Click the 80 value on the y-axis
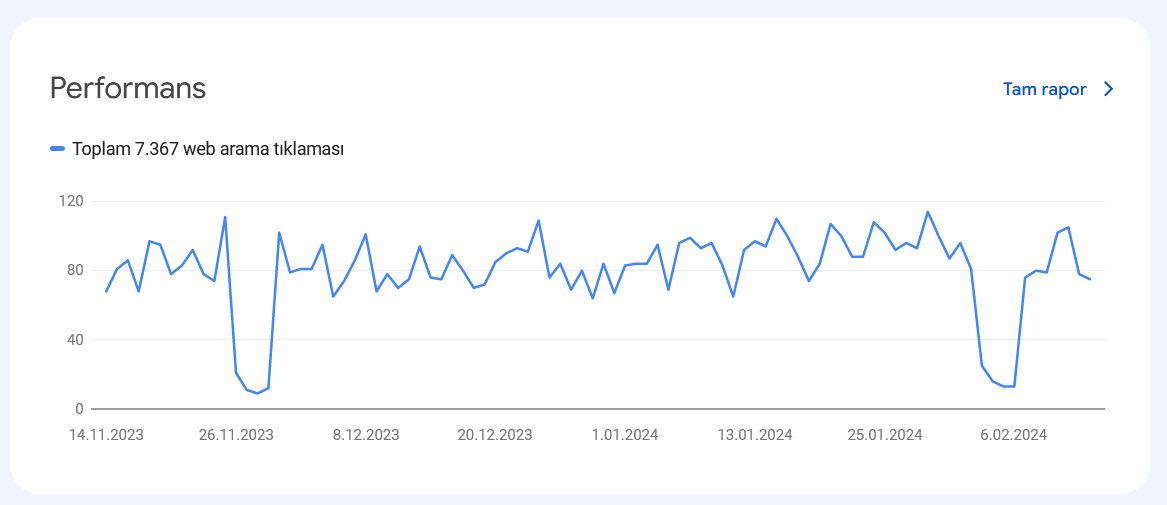This screenshot has width=1167, height=505. 74,270
